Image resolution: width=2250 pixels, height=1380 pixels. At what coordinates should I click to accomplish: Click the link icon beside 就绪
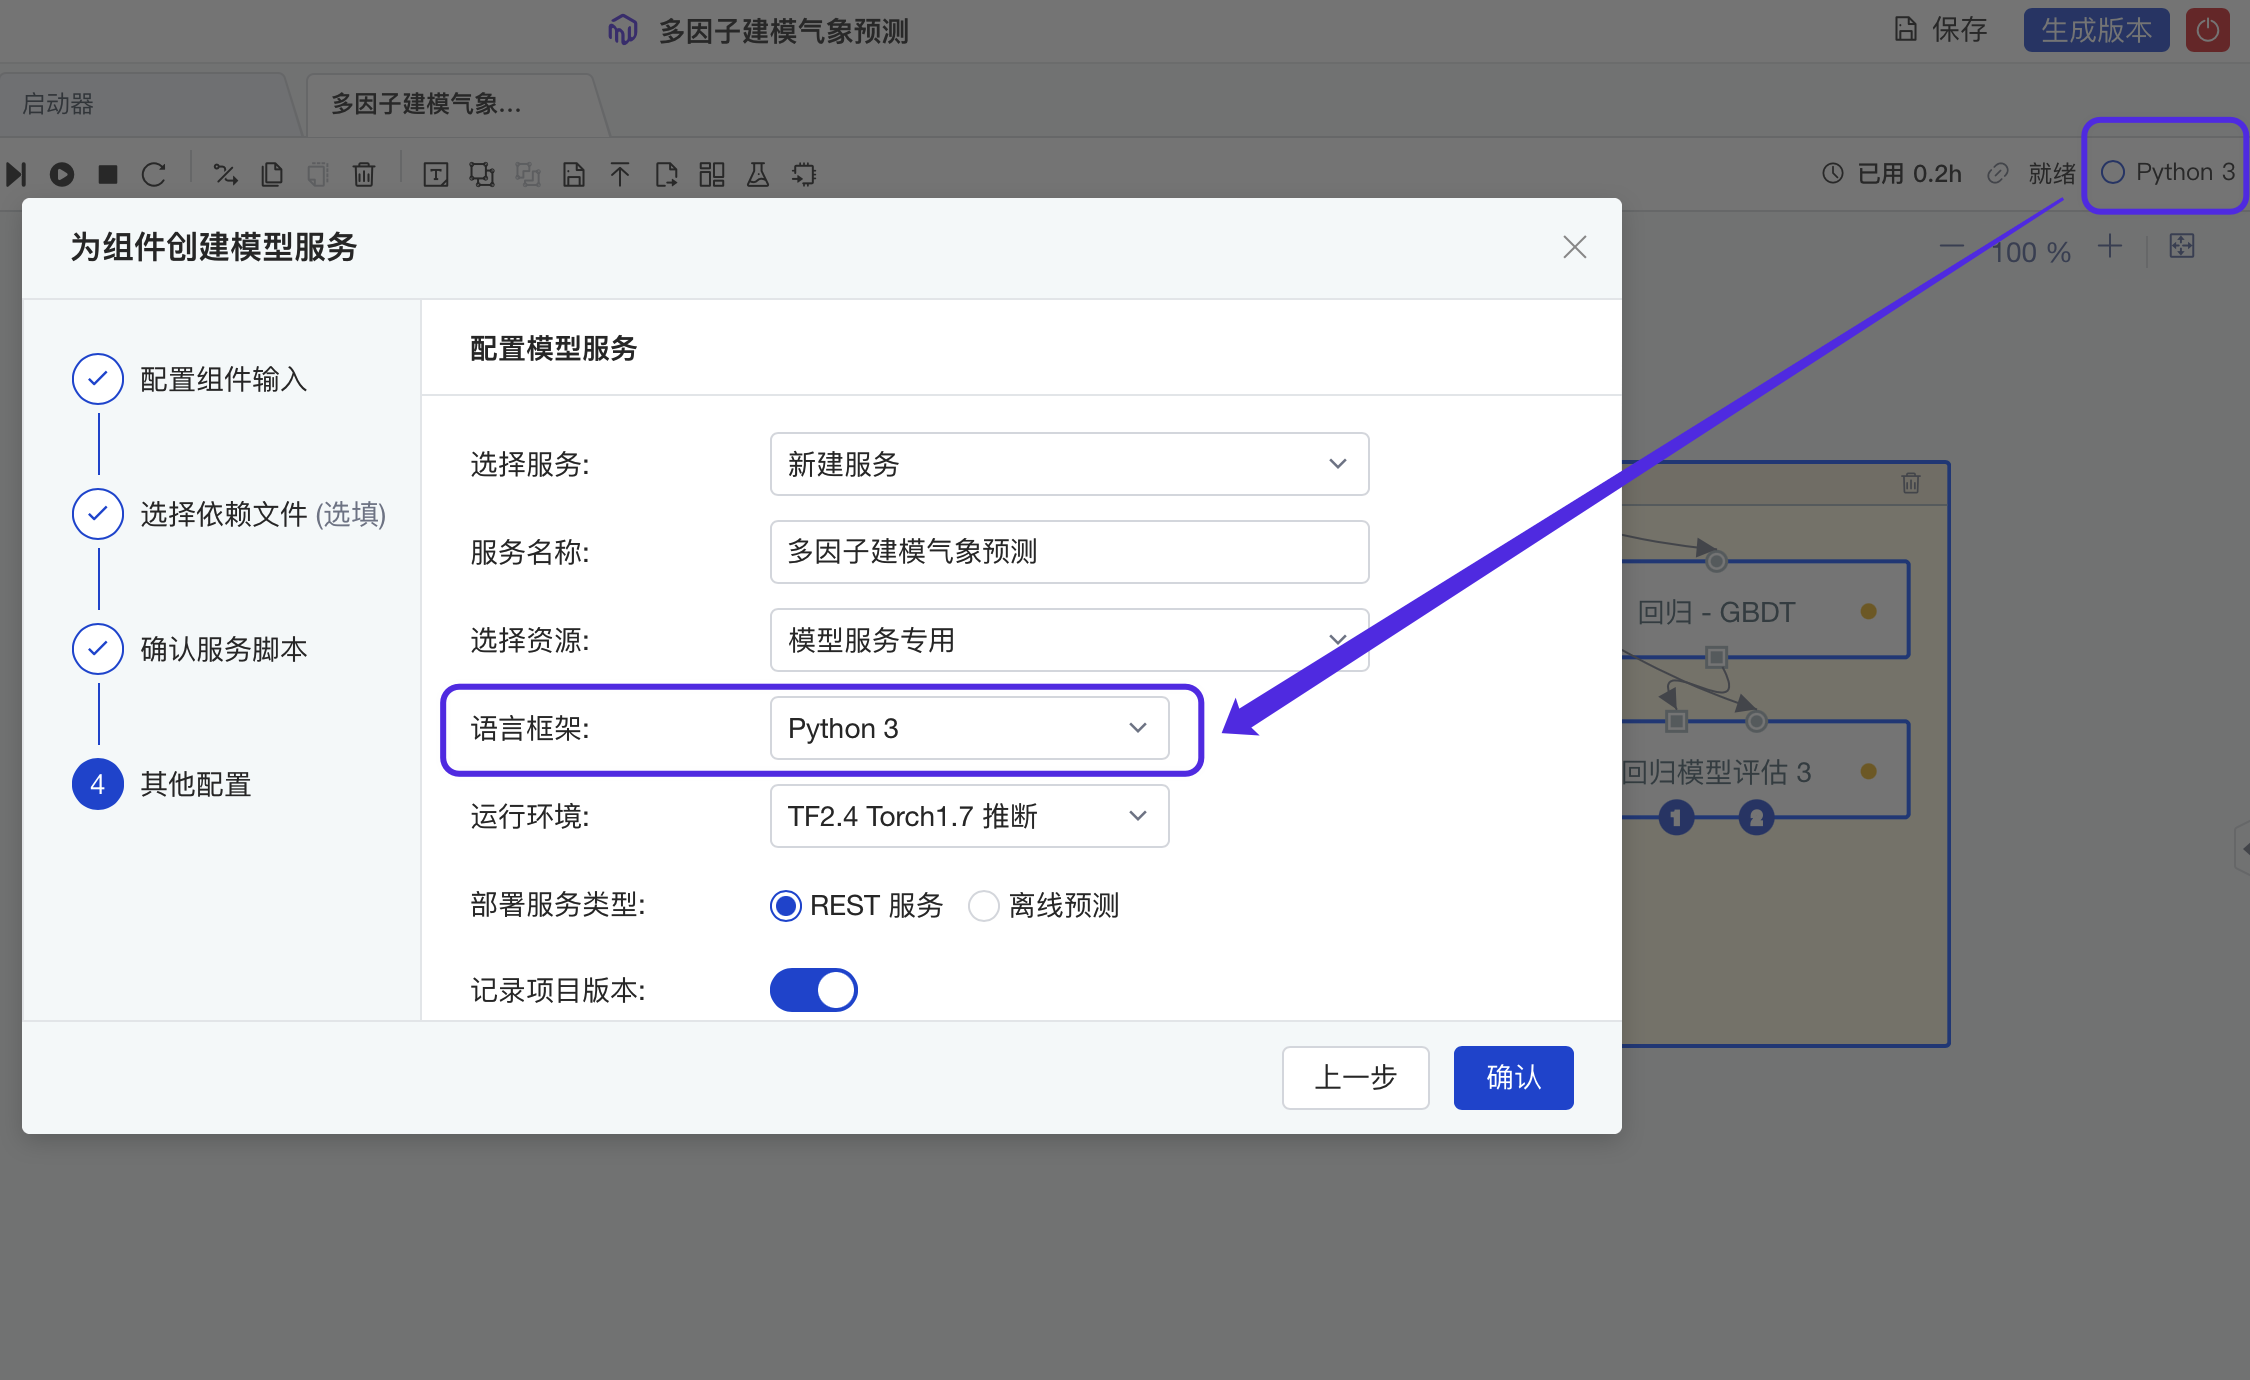point(1998,173)
